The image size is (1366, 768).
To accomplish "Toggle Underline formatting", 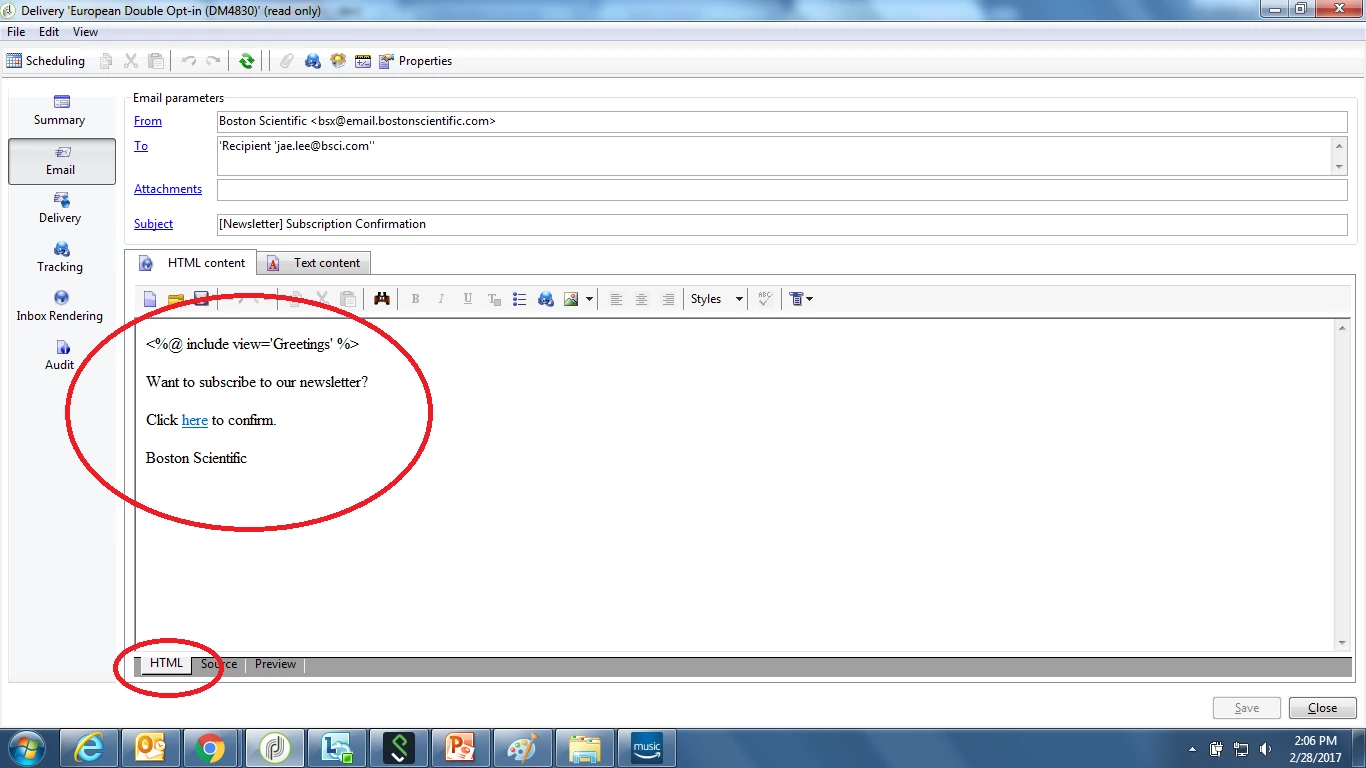I will [467, 299].
